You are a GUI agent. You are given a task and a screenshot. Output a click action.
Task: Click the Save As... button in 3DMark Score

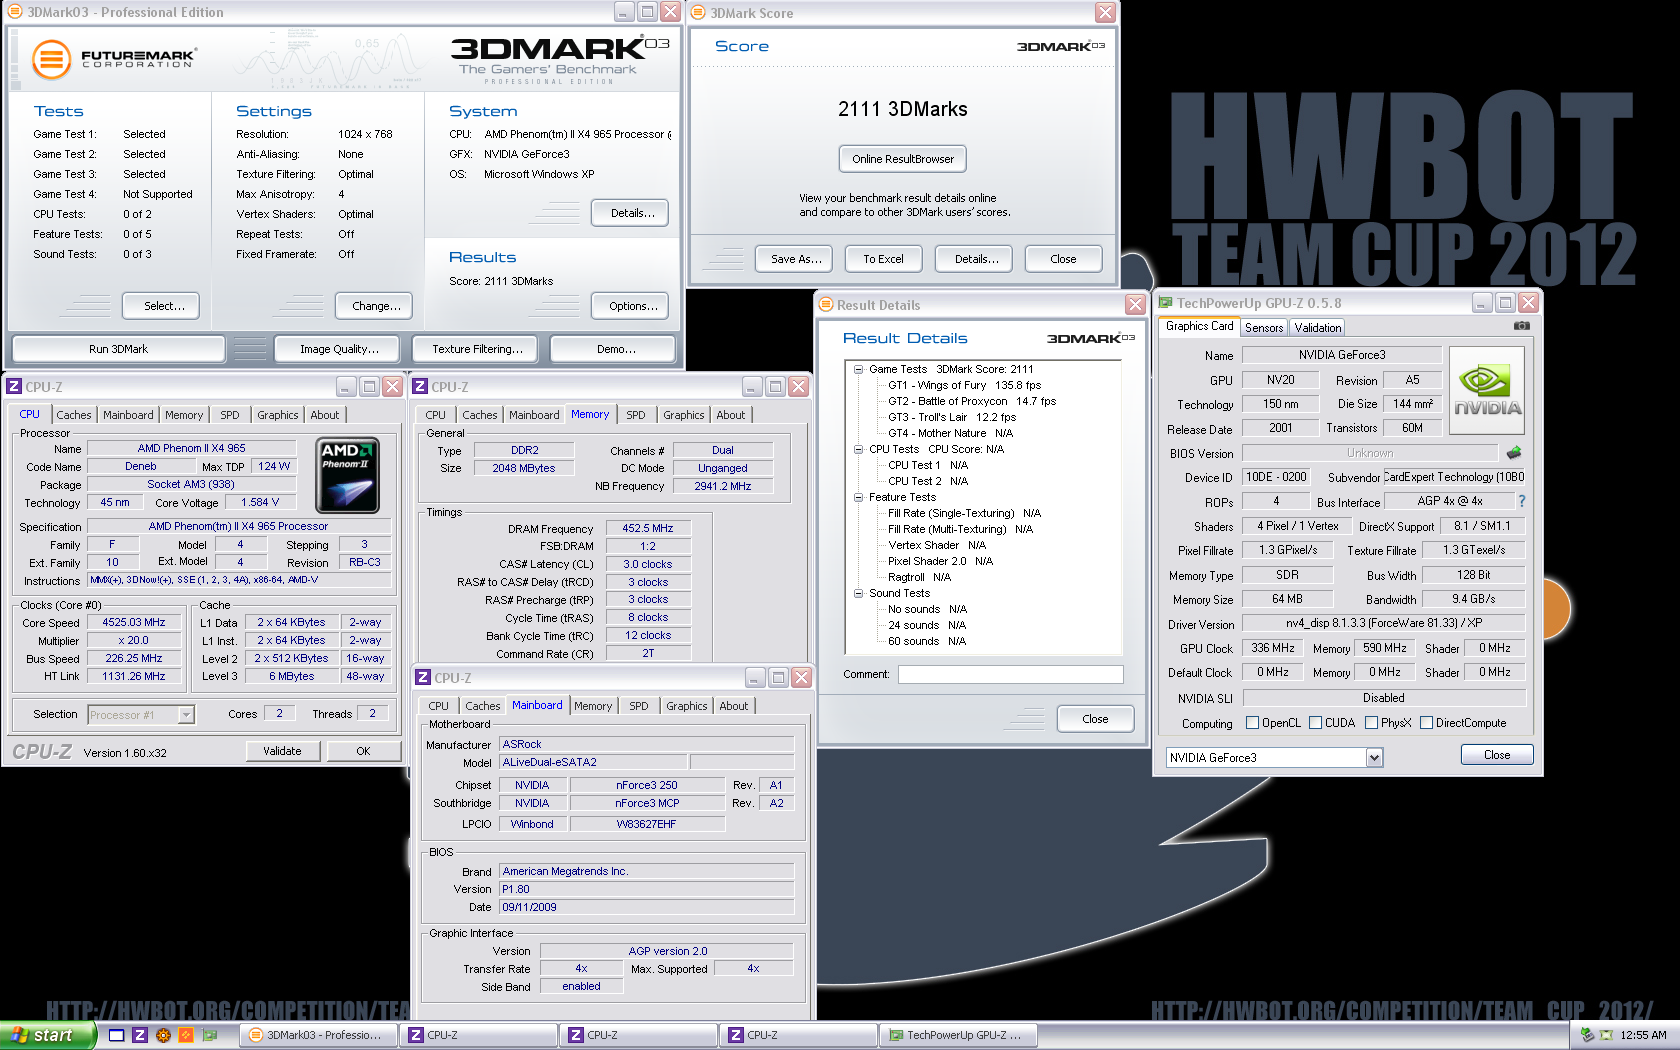(x=796, y=259)
